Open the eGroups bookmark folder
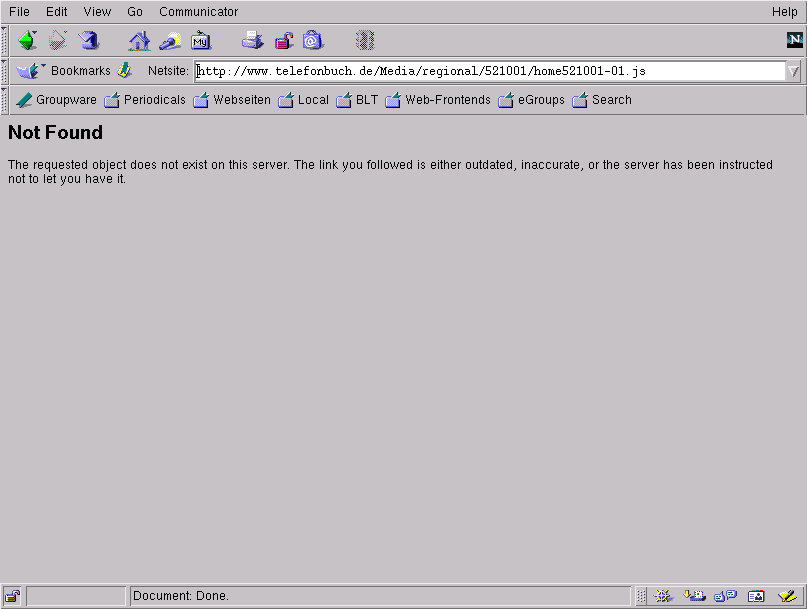The image size is (807, 609). (531, 100)
